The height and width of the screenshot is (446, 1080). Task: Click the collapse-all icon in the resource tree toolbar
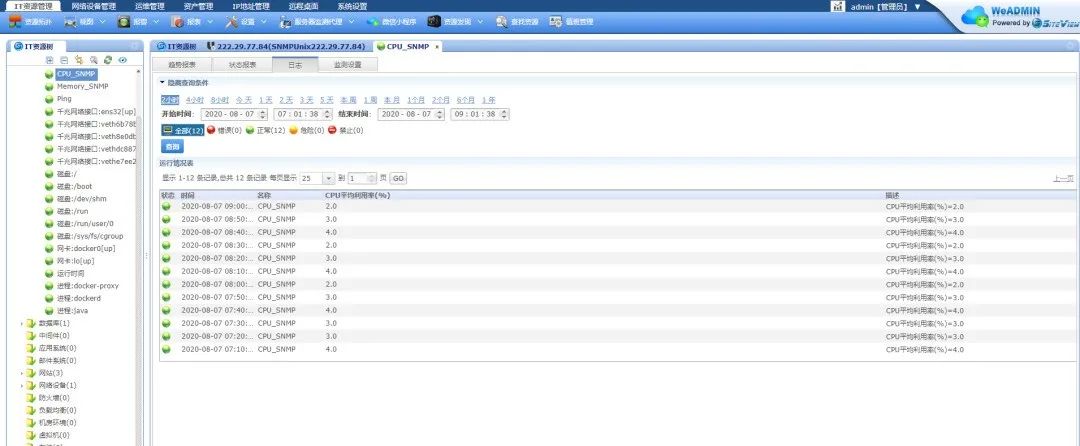(x=64, y=60)
